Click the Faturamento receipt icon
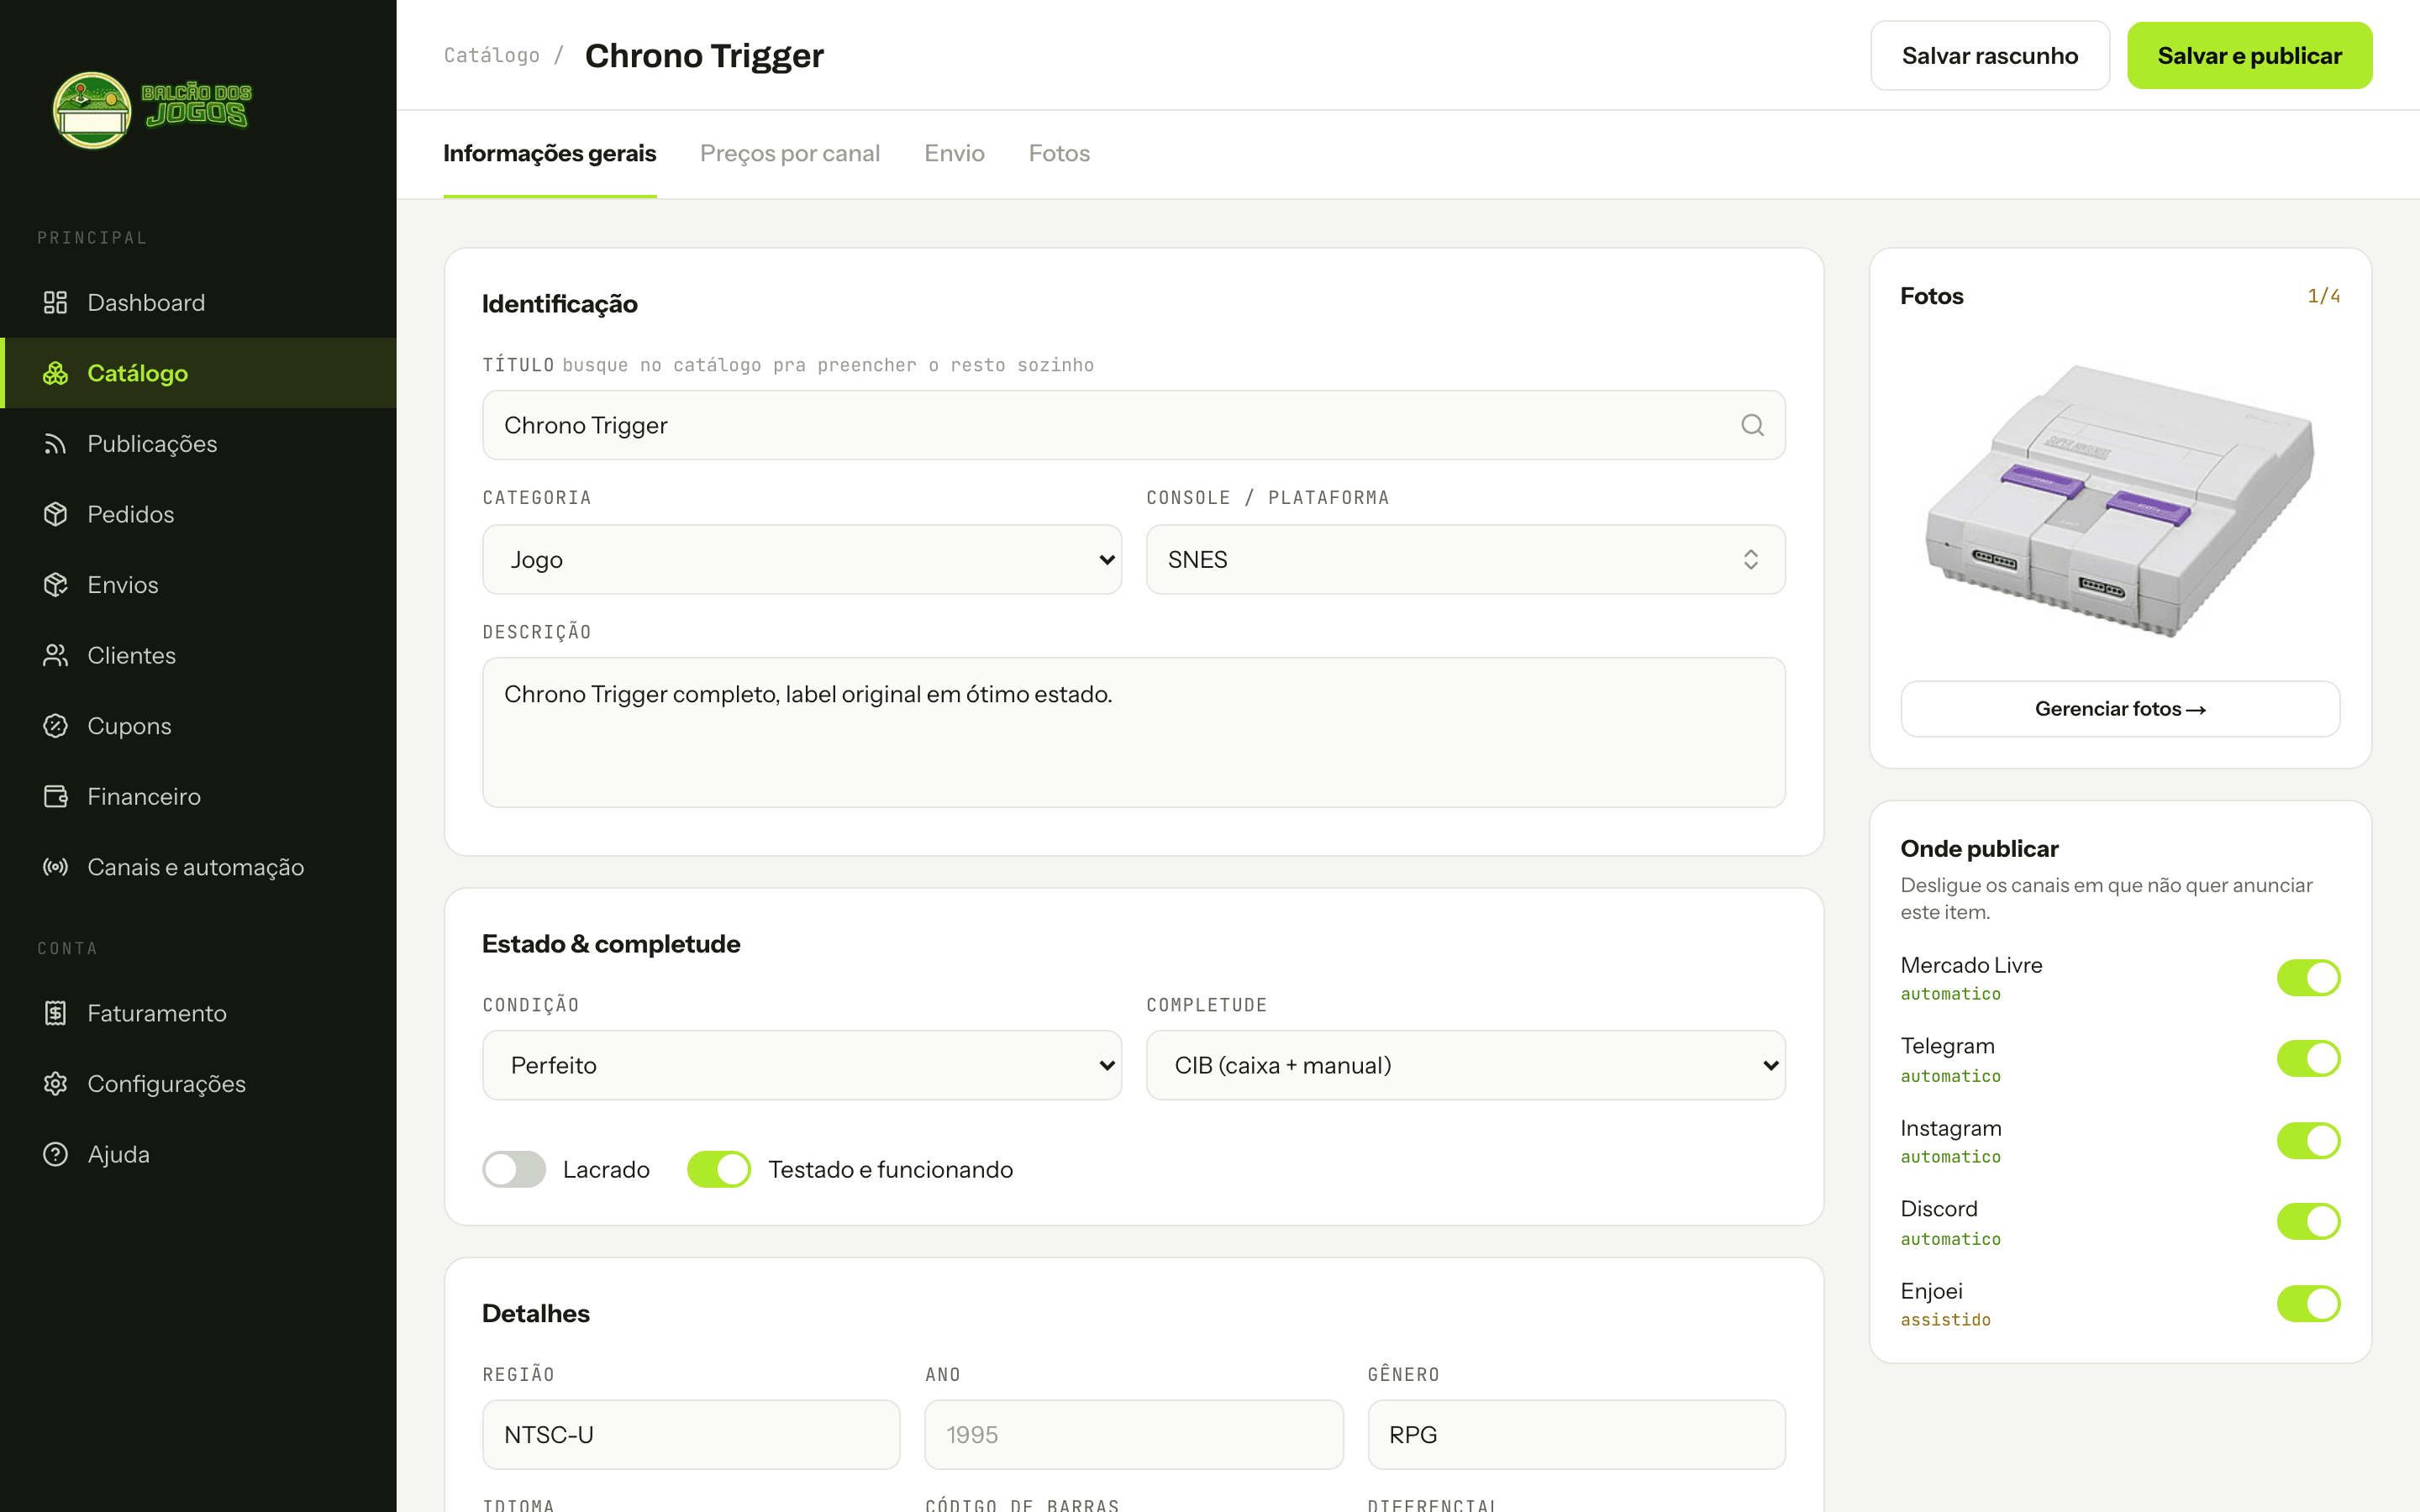Image resolution: width=2420 pixels, height=1512 pixels. click(55, 1013)
